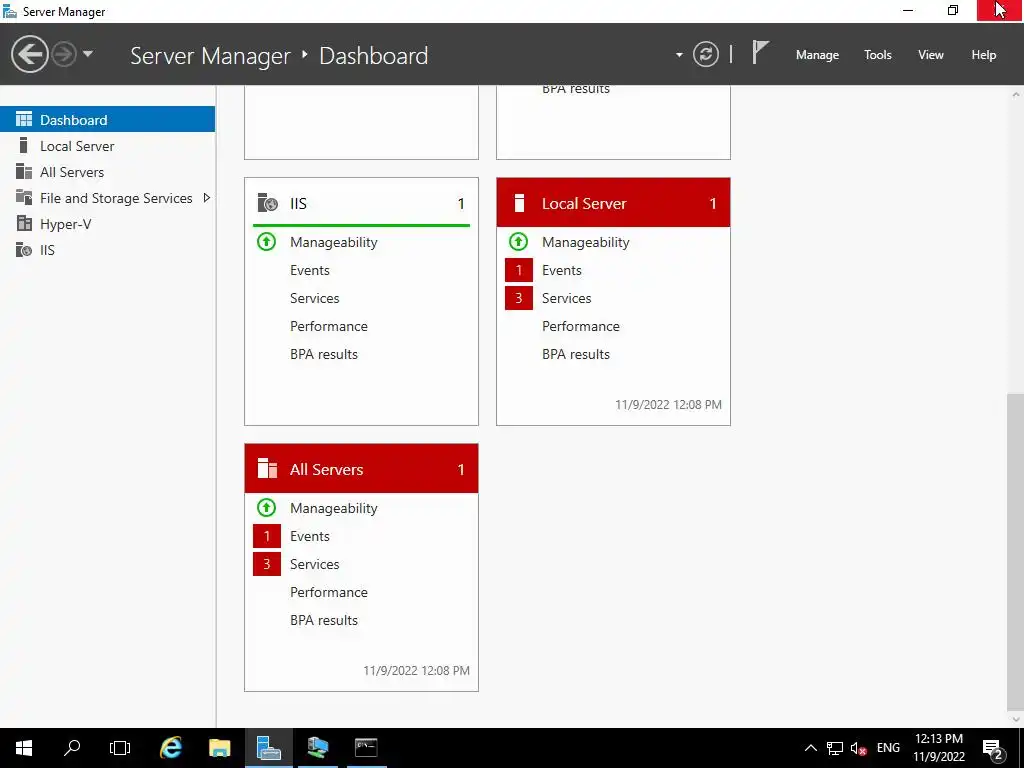Open Command Prompt from the taskbar

(x=366, y=748)
